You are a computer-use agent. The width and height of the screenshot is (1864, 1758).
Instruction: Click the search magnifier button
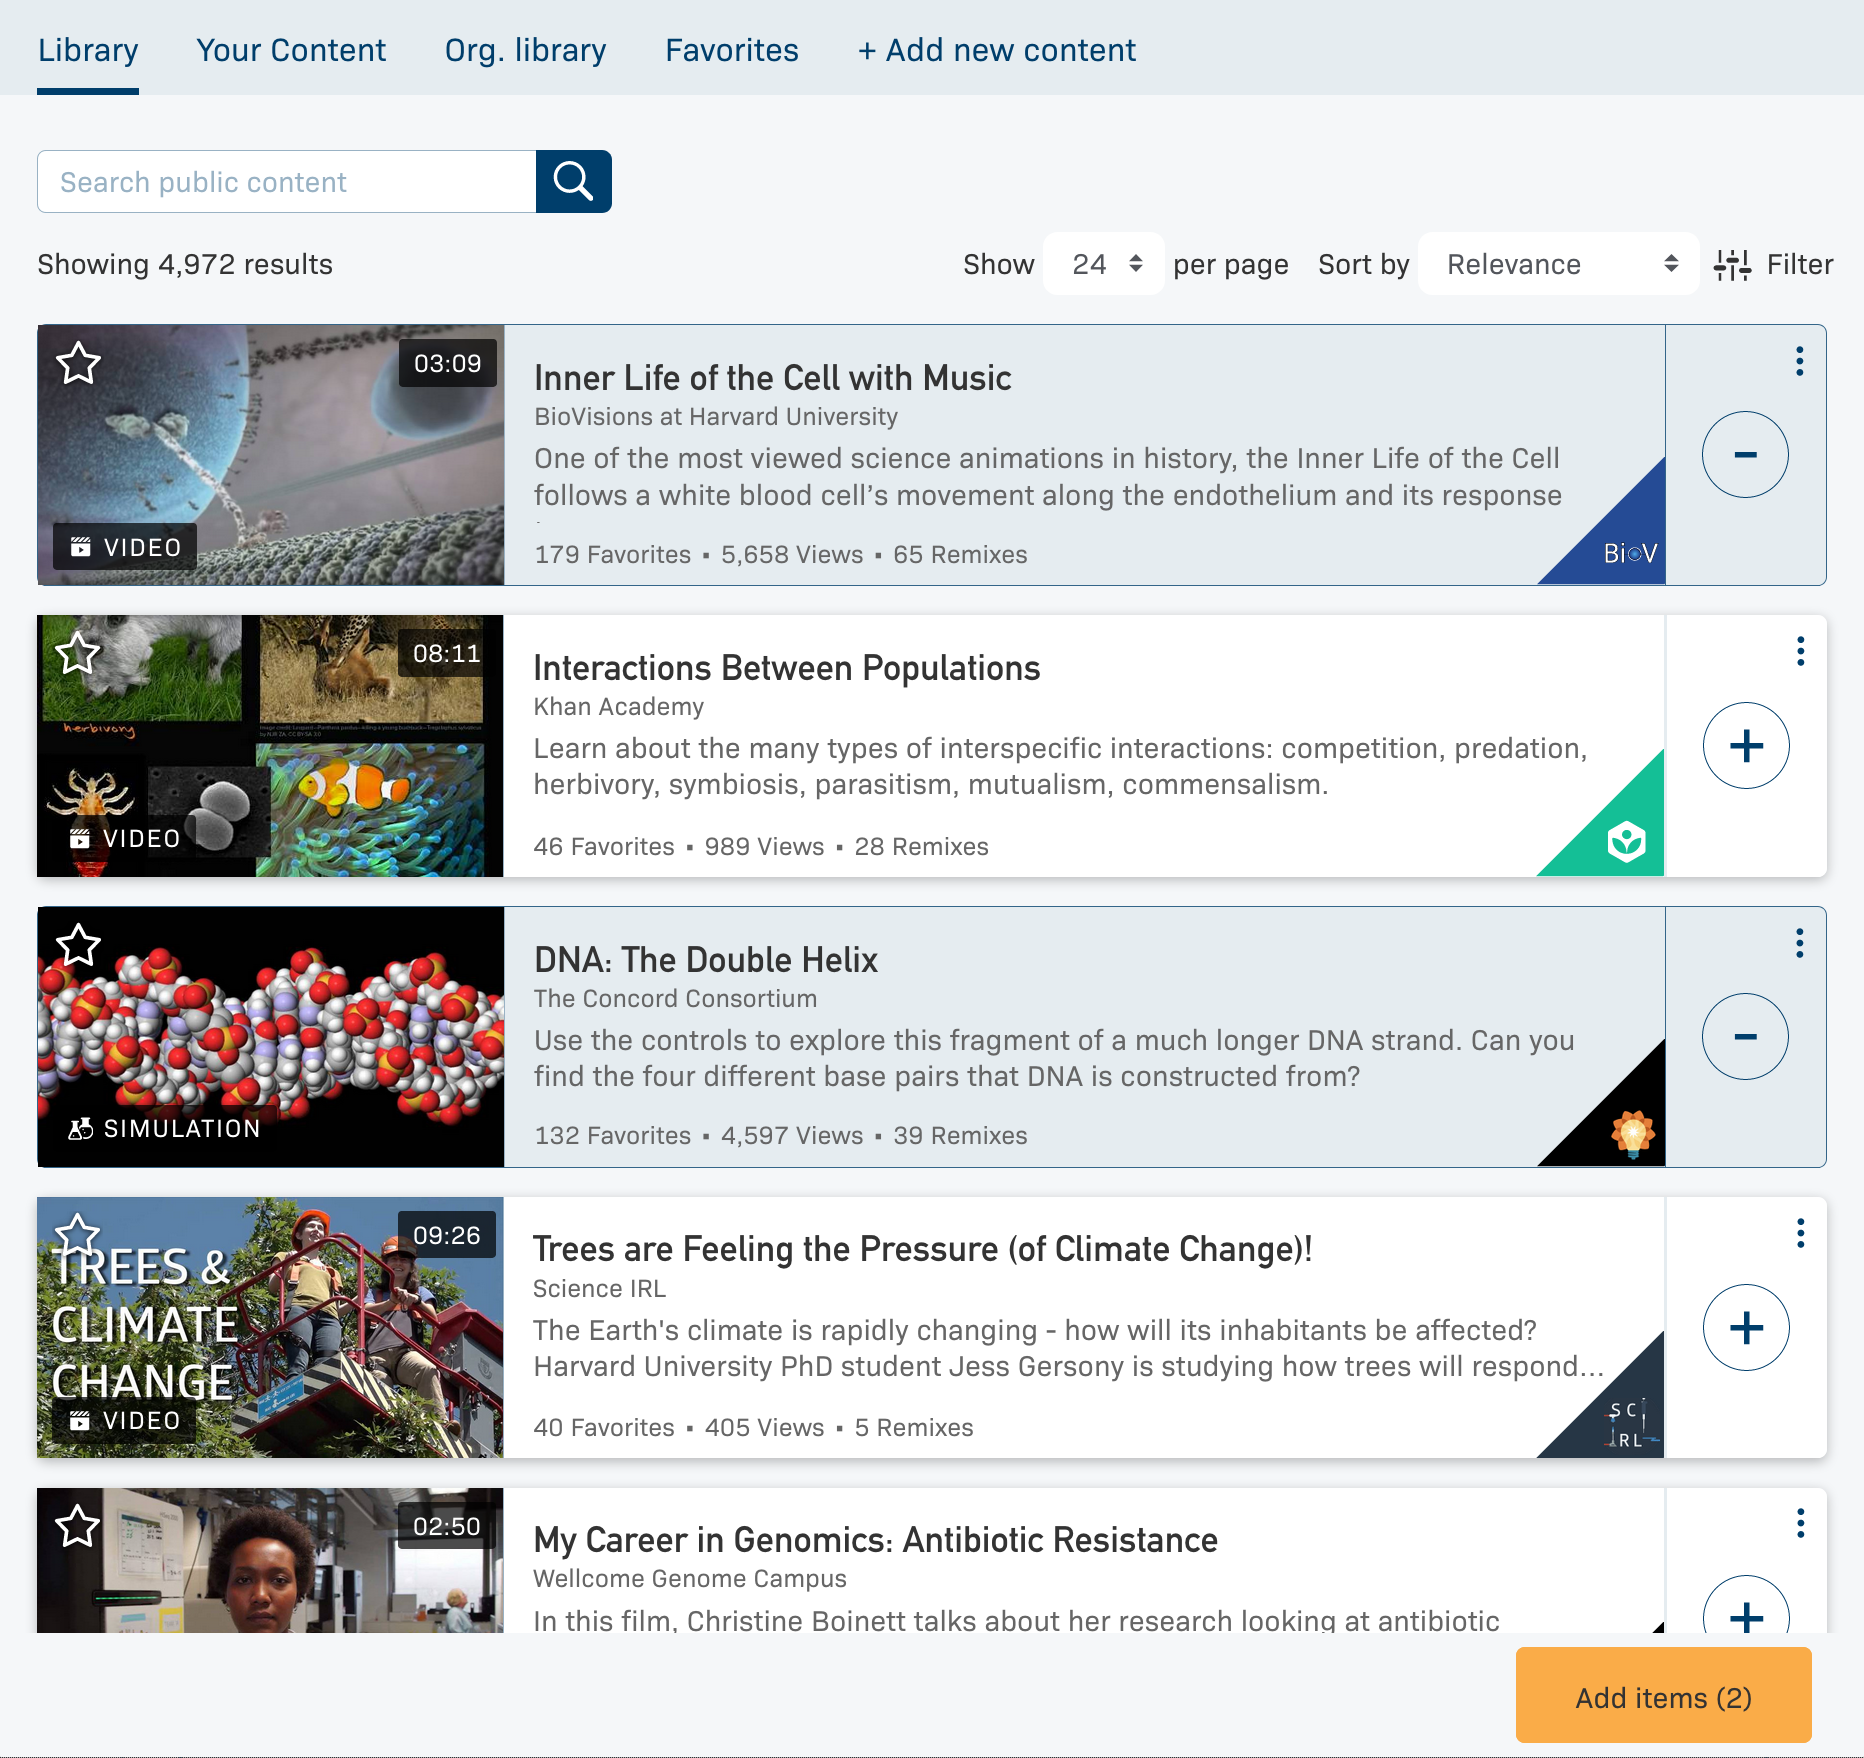[573, 181]
